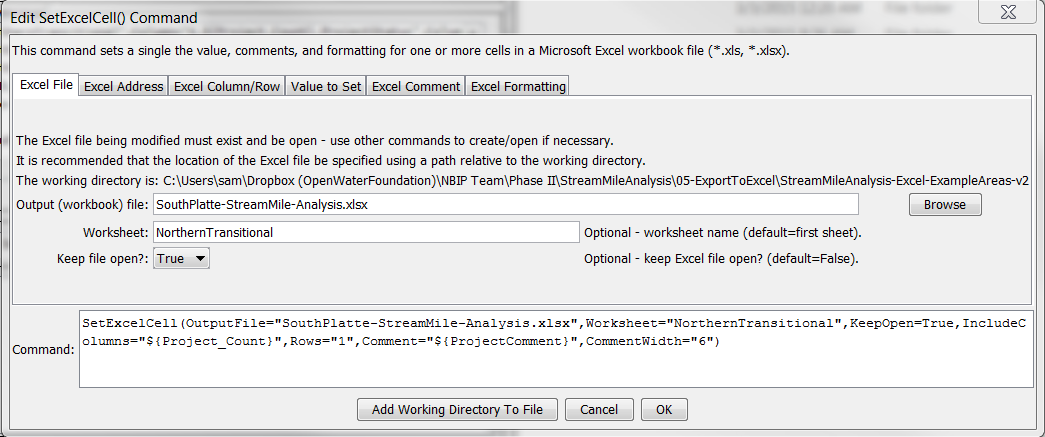Go to the Value to Set tab
The image size is (1045, 437).
point(326,86)
